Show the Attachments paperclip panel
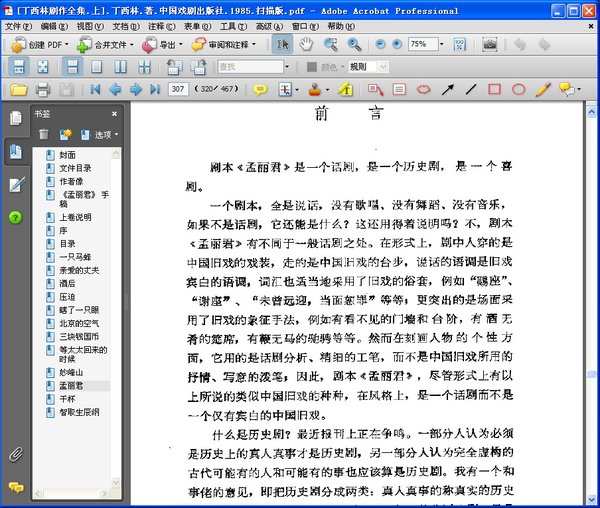The width and height of the screenshot is (600, 508). click(15, 454)
